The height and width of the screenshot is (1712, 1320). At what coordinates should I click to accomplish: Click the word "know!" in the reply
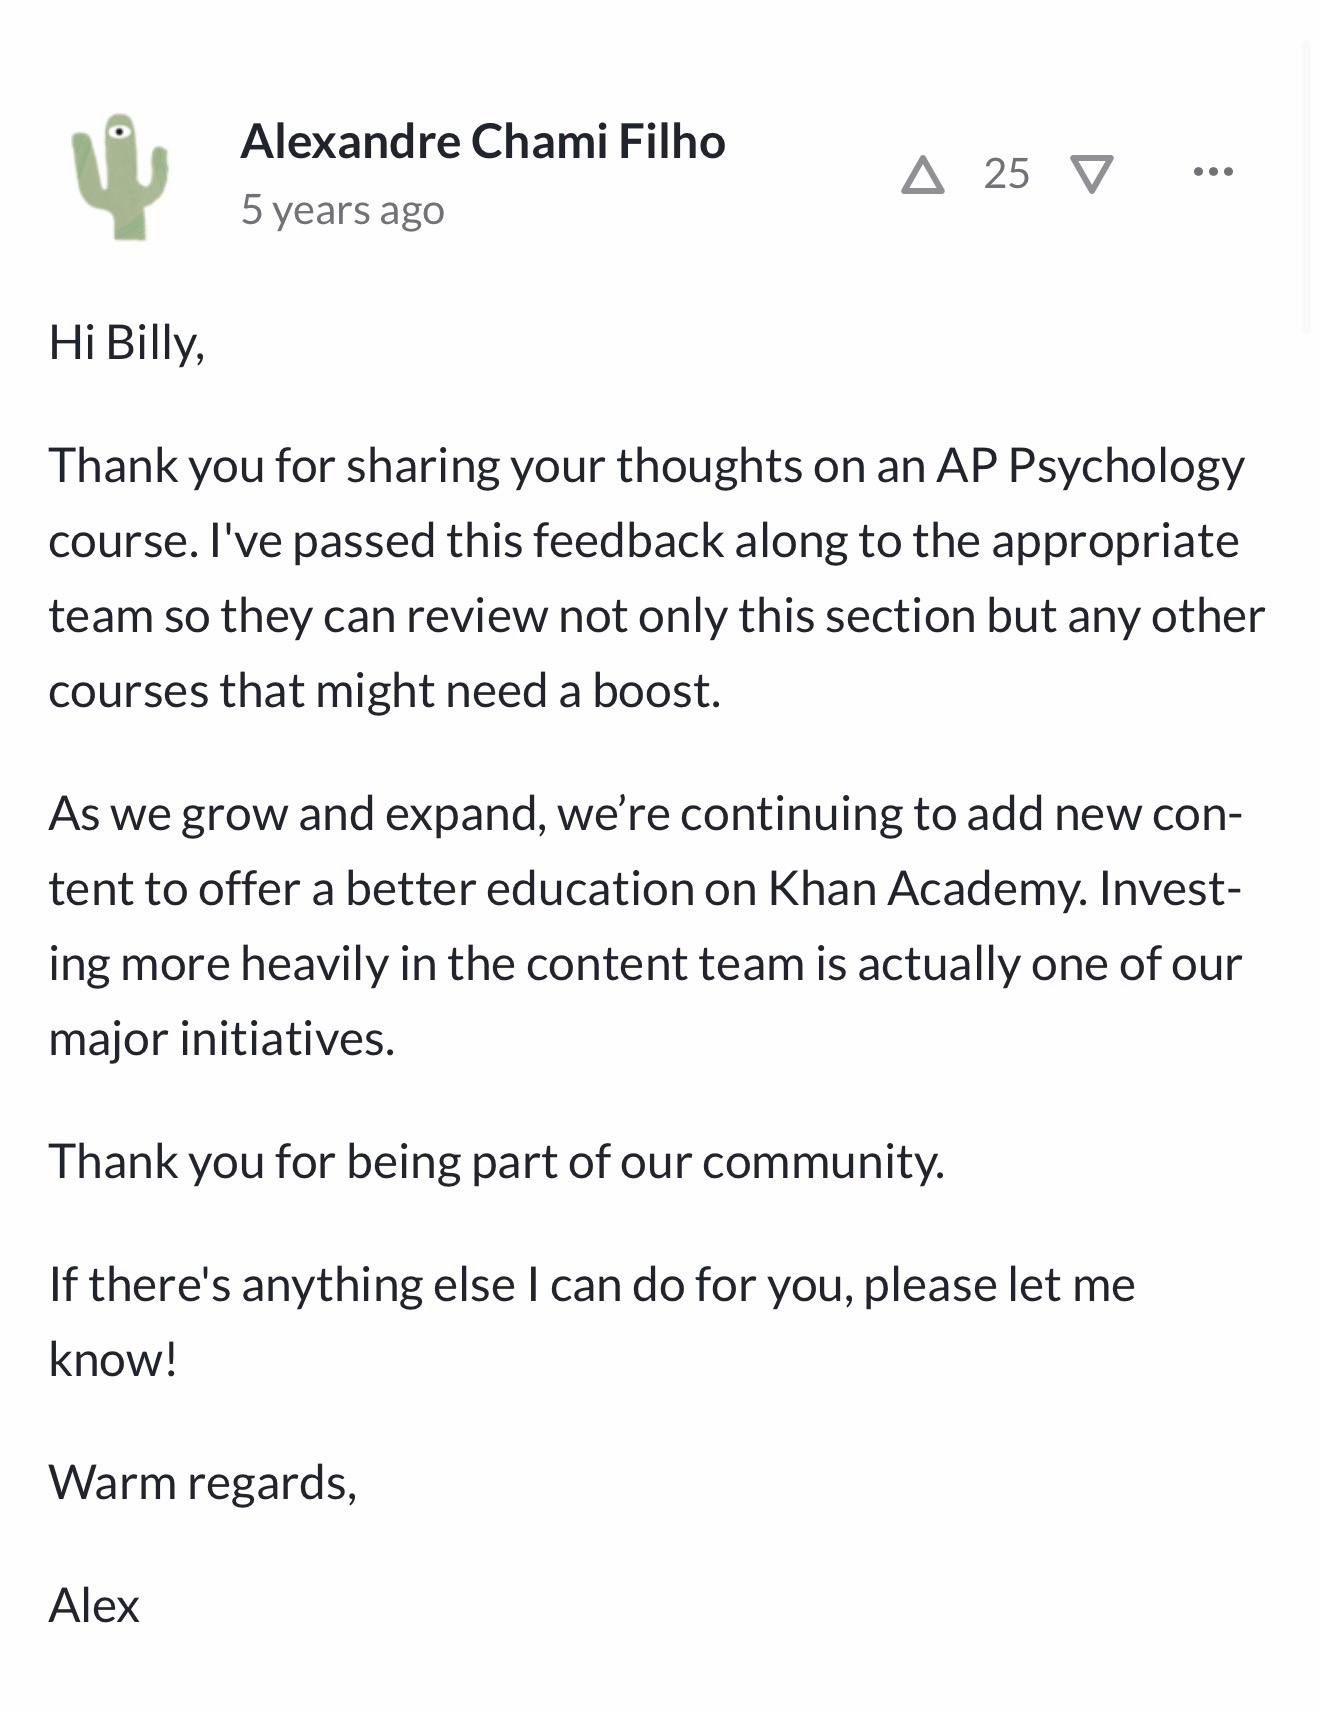point(113,1360)
